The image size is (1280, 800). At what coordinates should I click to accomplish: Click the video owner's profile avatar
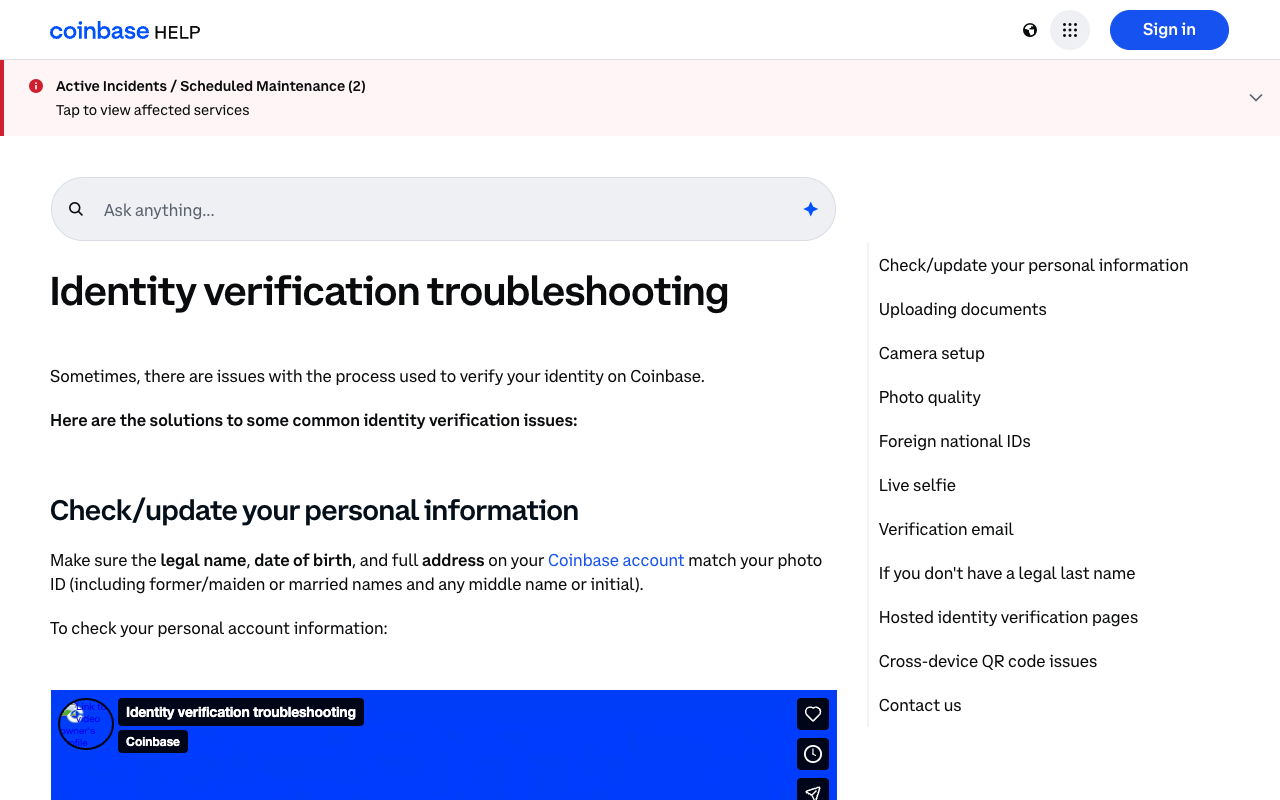point(86,724)
